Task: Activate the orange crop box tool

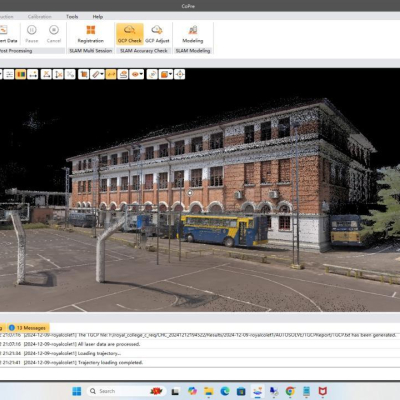Action: click(x=84, y=74)
